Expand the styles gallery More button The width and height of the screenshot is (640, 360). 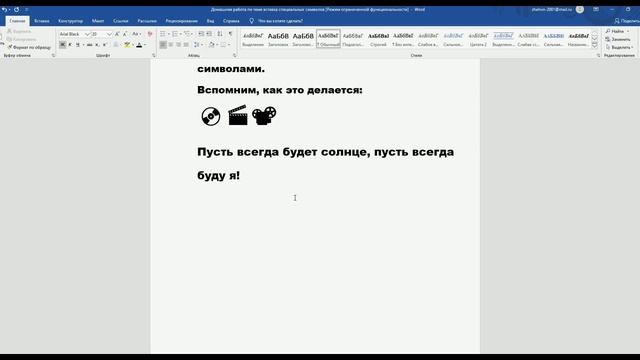pos(595,45)
